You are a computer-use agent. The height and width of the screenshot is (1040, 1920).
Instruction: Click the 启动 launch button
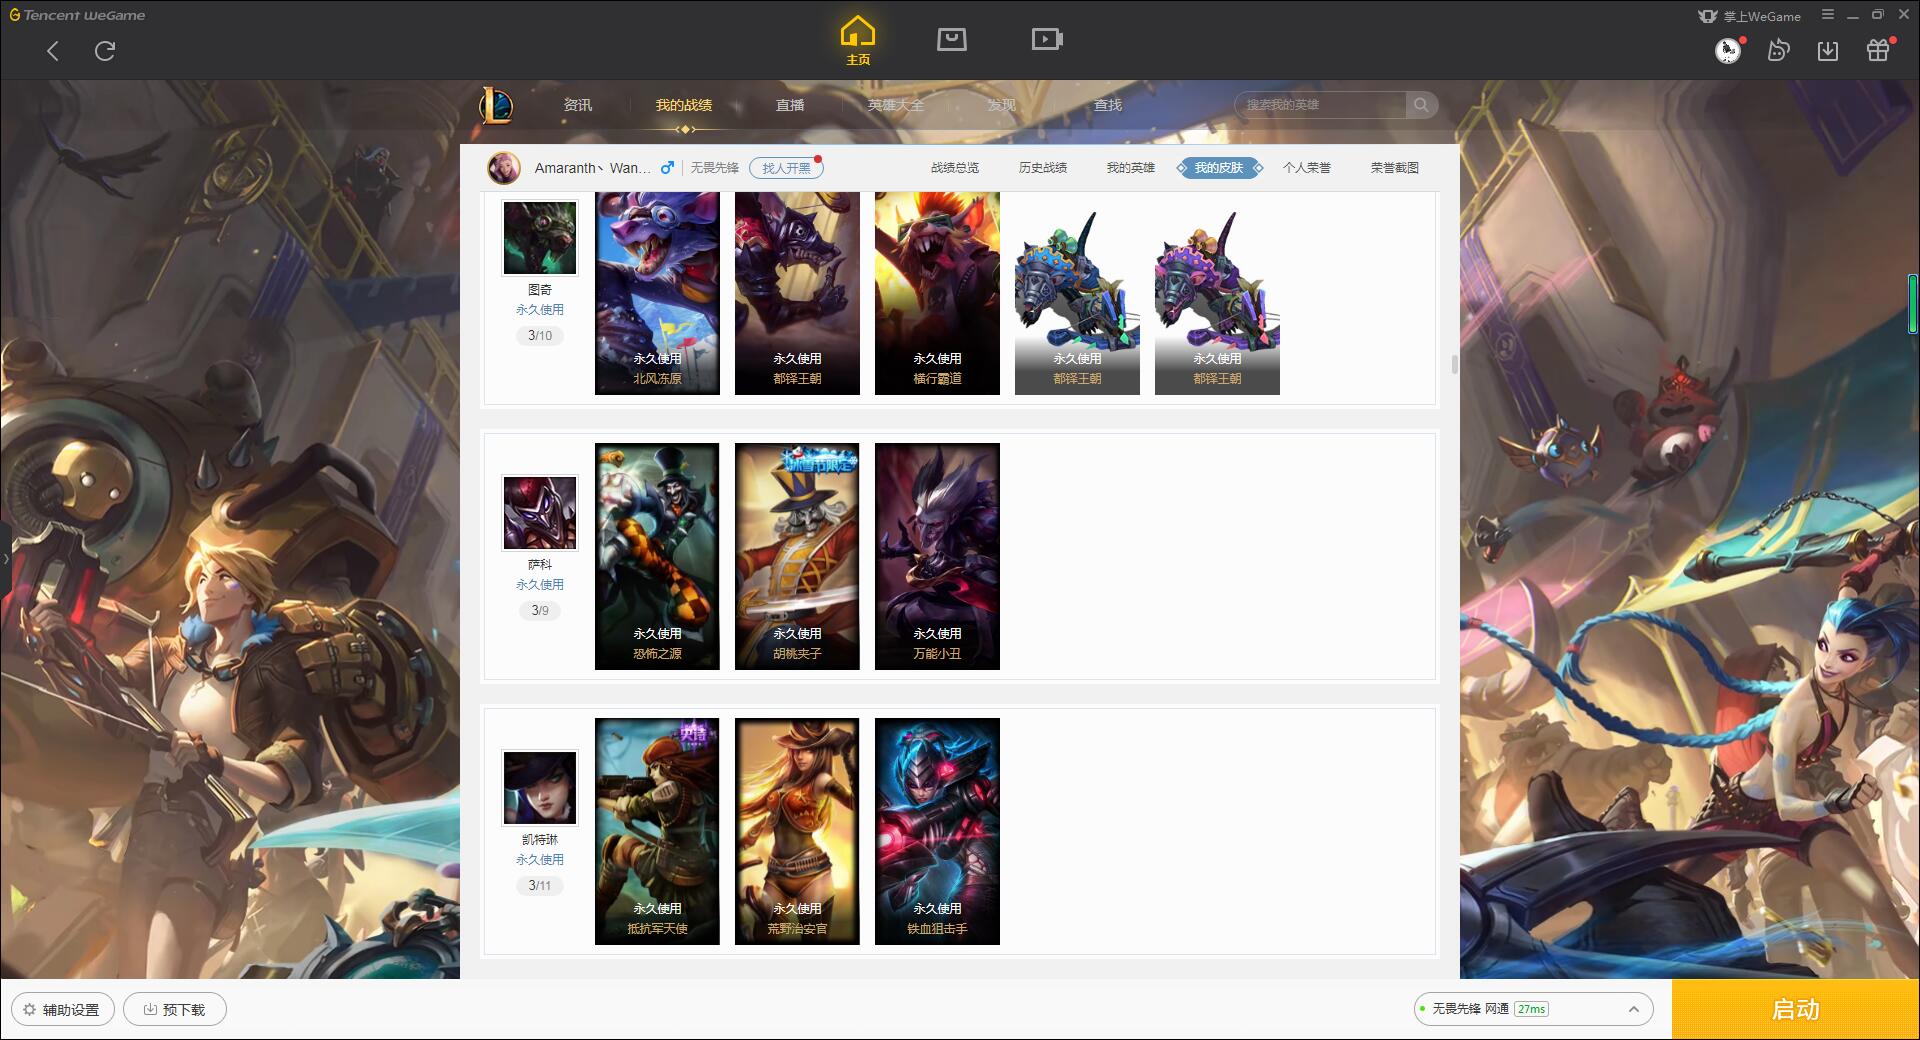pos(1796,1009)
